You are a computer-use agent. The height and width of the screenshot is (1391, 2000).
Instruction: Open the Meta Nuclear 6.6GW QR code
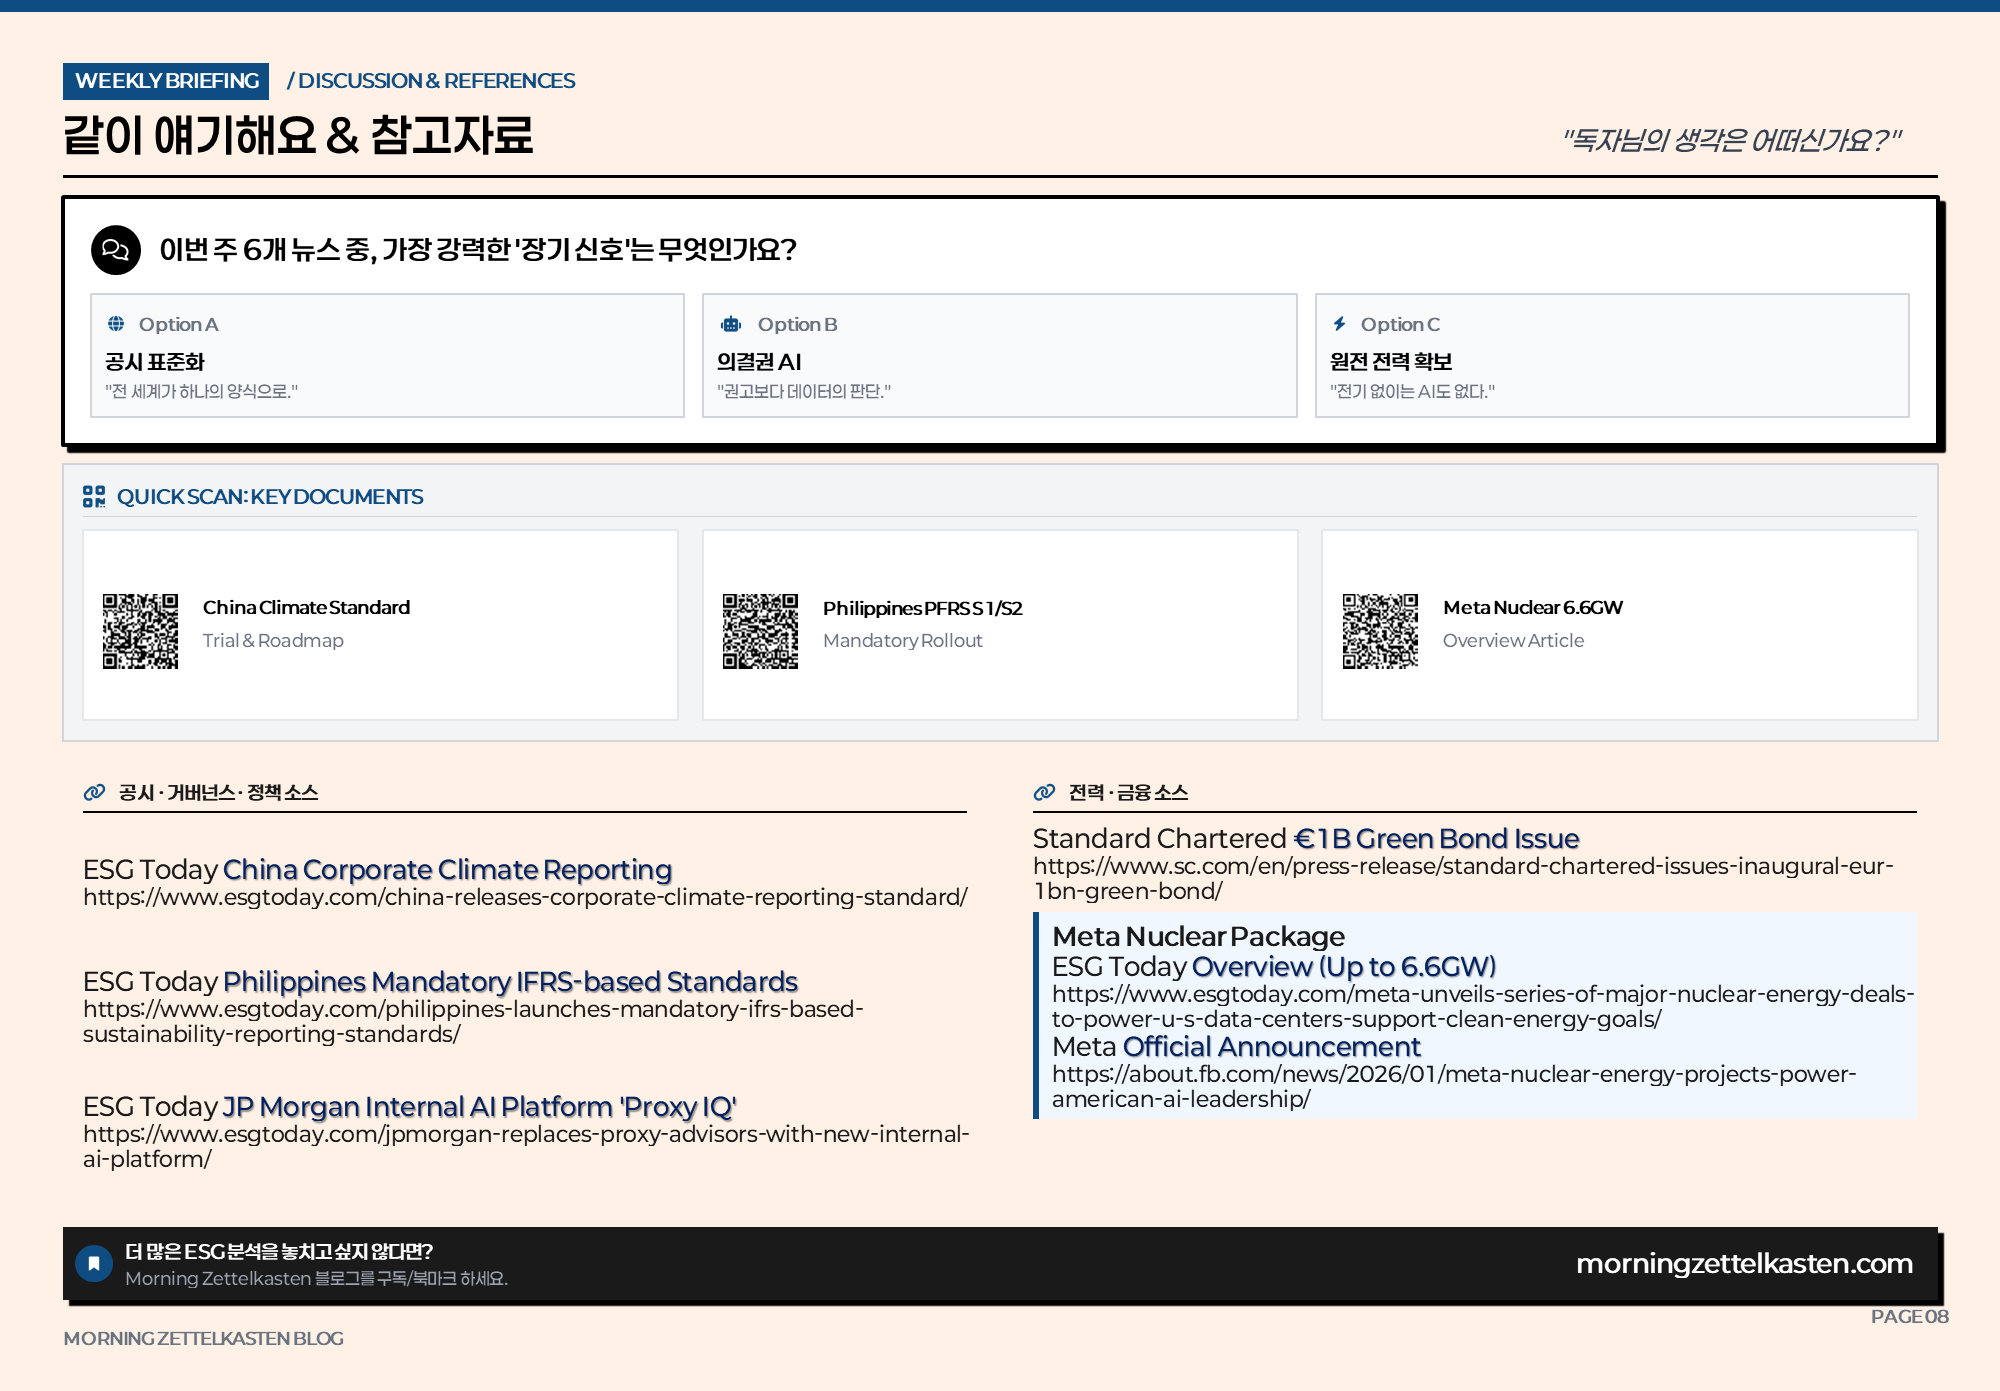(1380, 631)
